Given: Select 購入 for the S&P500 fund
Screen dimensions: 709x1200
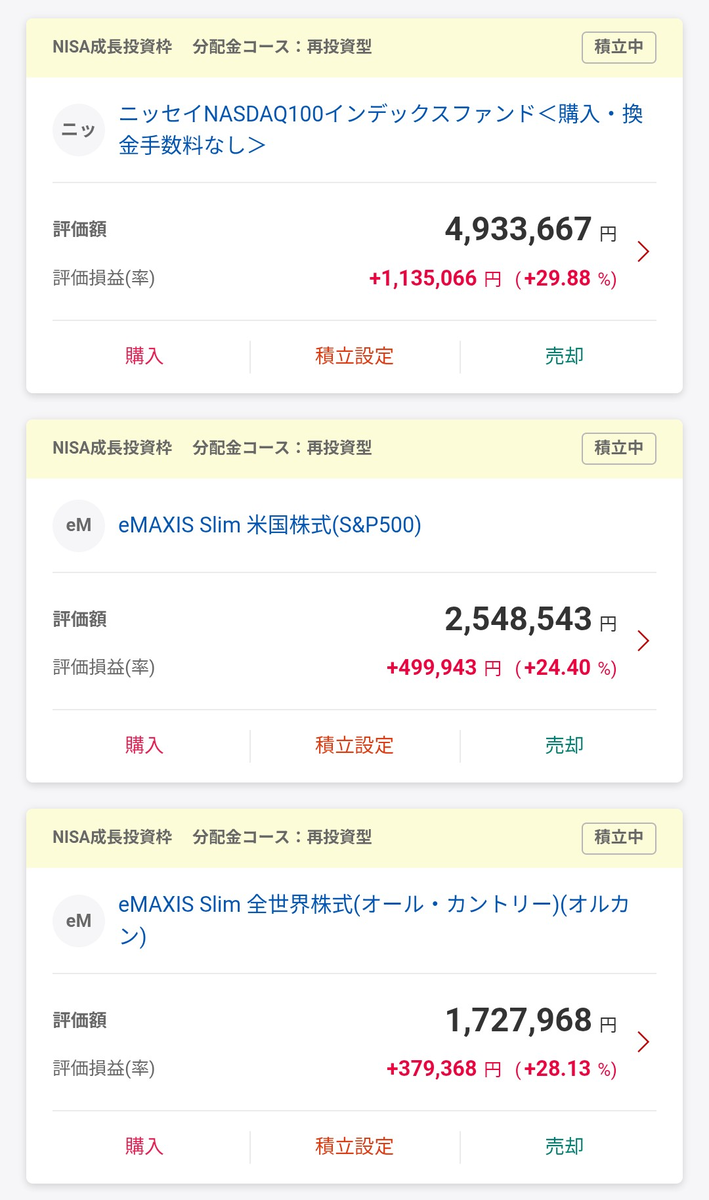Looking at the screenshot, I should click(x=144, y=745).
